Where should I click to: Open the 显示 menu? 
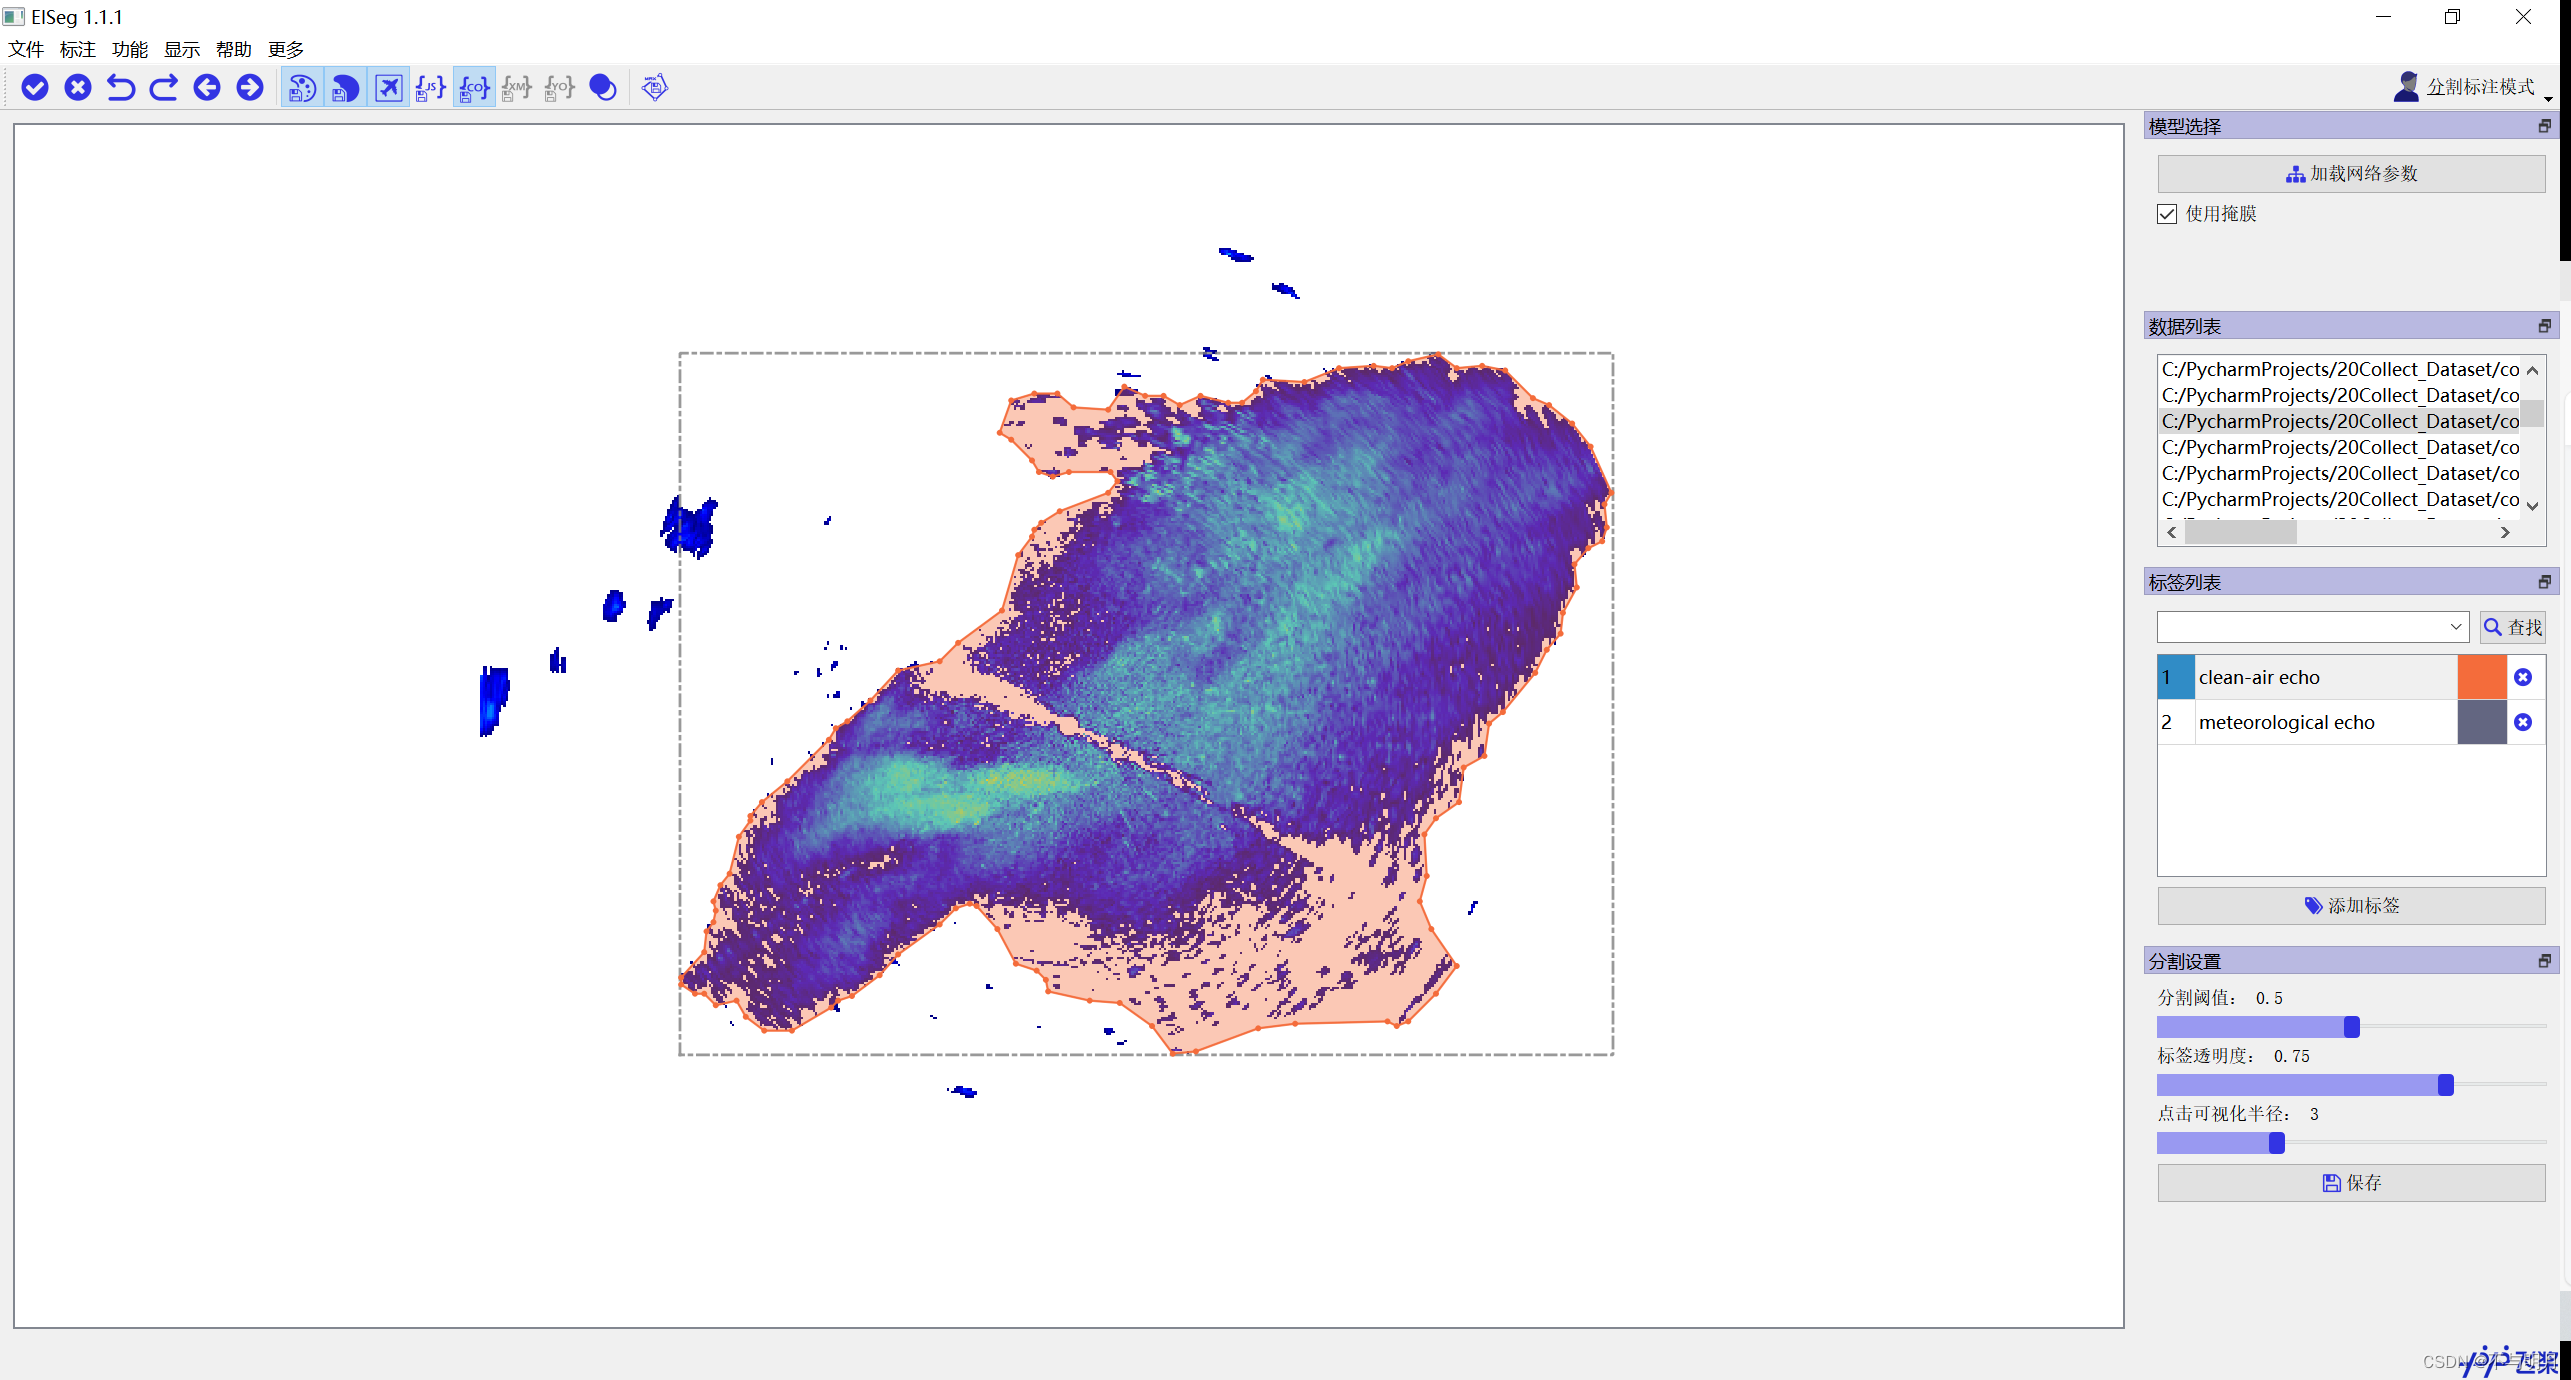coord(181,50)
